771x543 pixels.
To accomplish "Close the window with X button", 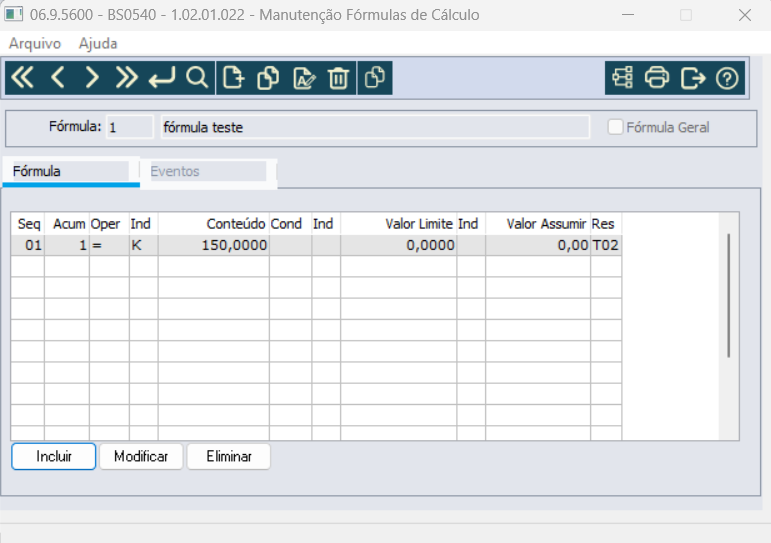I will pyautogui.click(x=744, y=15).
